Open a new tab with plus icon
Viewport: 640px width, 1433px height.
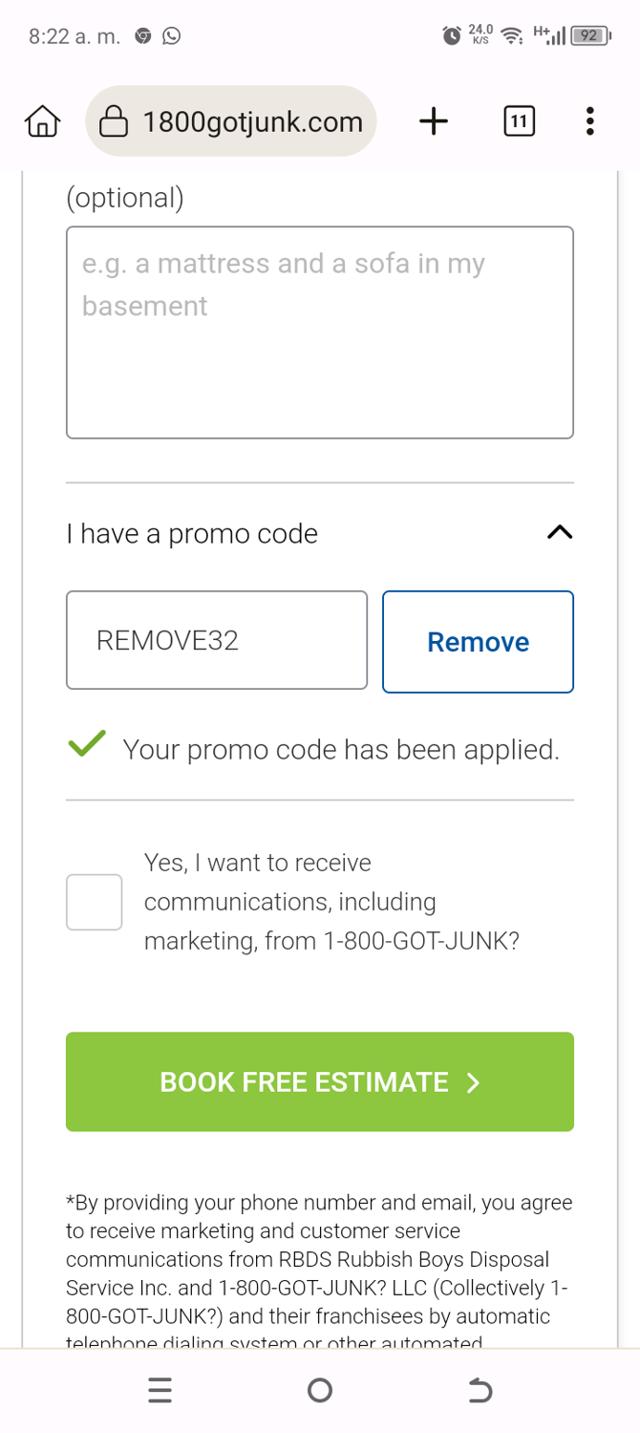(433, 122)
